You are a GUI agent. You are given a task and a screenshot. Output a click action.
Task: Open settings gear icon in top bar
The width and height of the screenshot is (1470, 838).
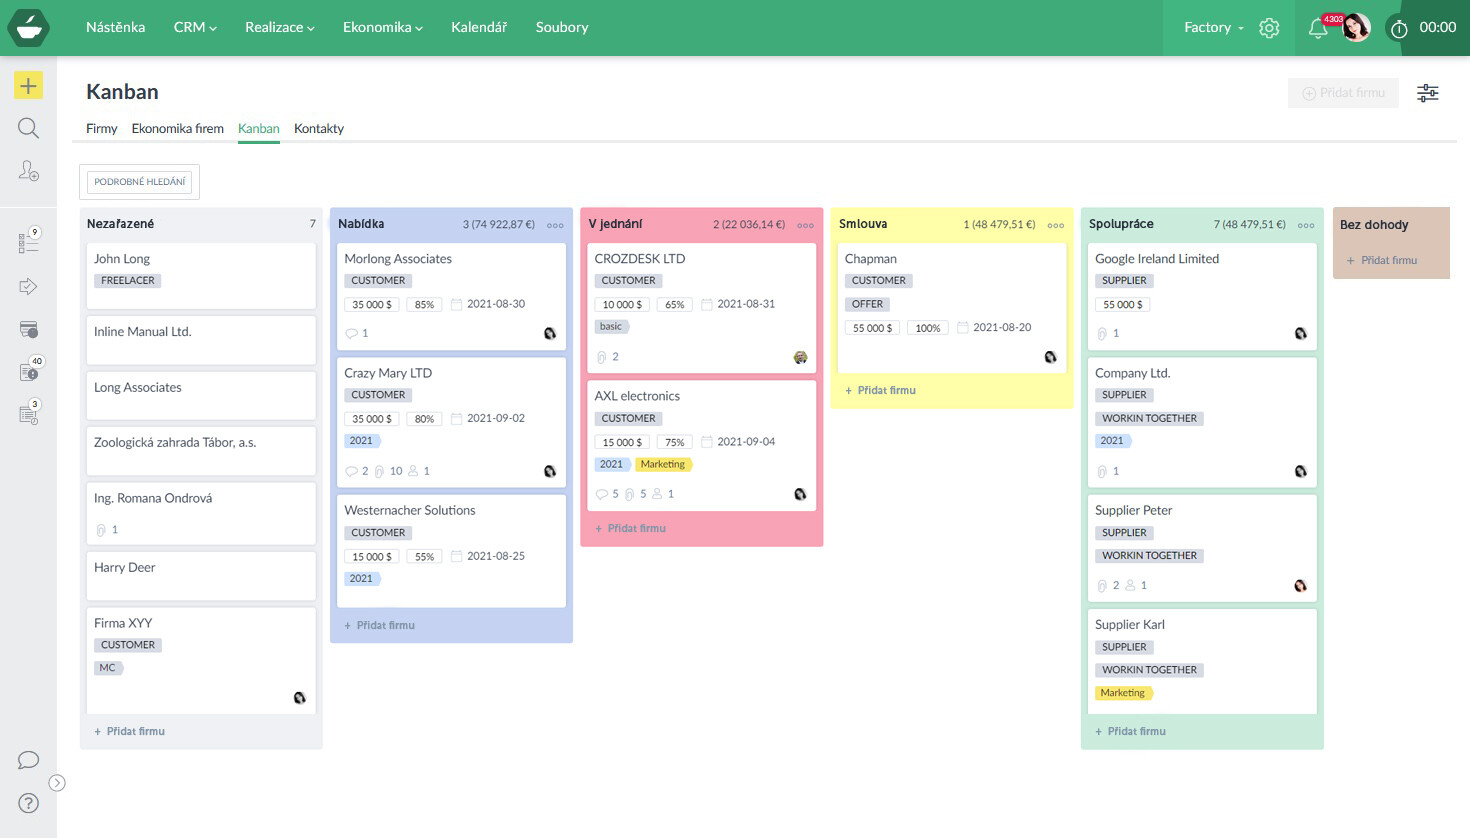(1269, 28)
